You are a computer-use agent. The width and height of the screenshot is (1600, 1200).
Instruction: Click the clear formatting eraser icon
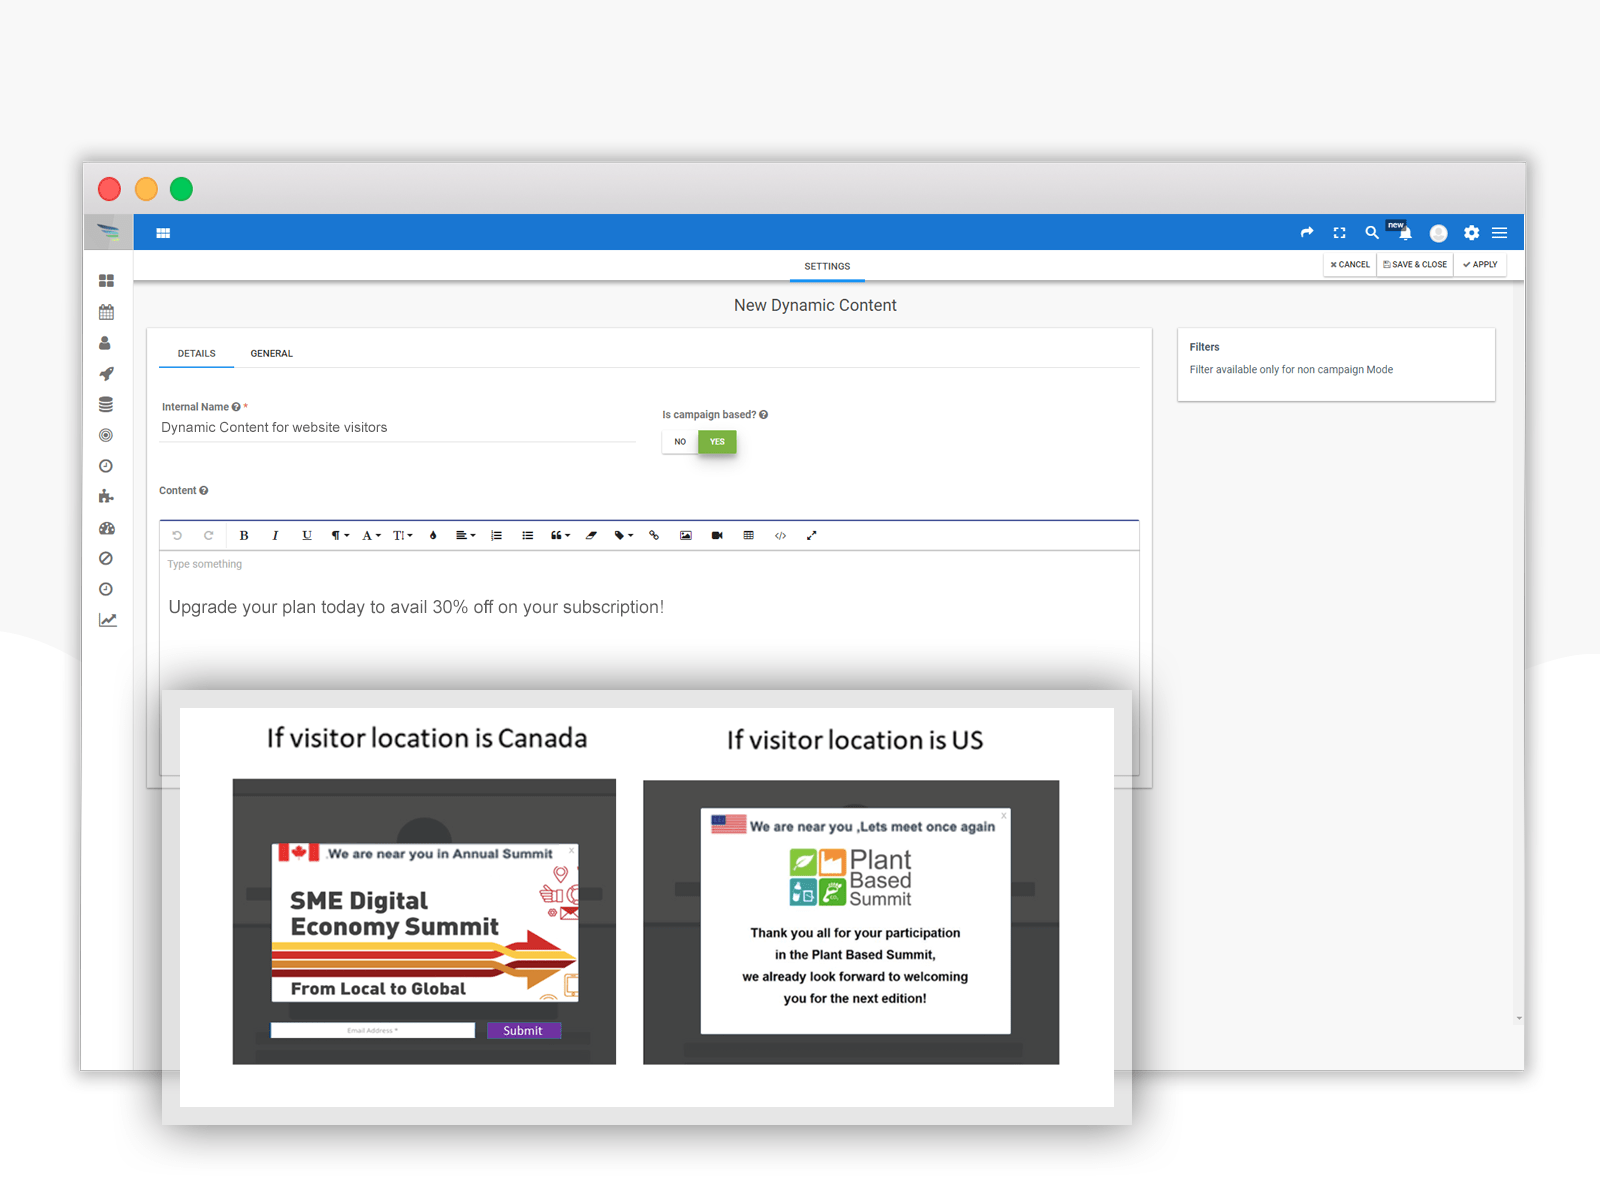(591, 536)
